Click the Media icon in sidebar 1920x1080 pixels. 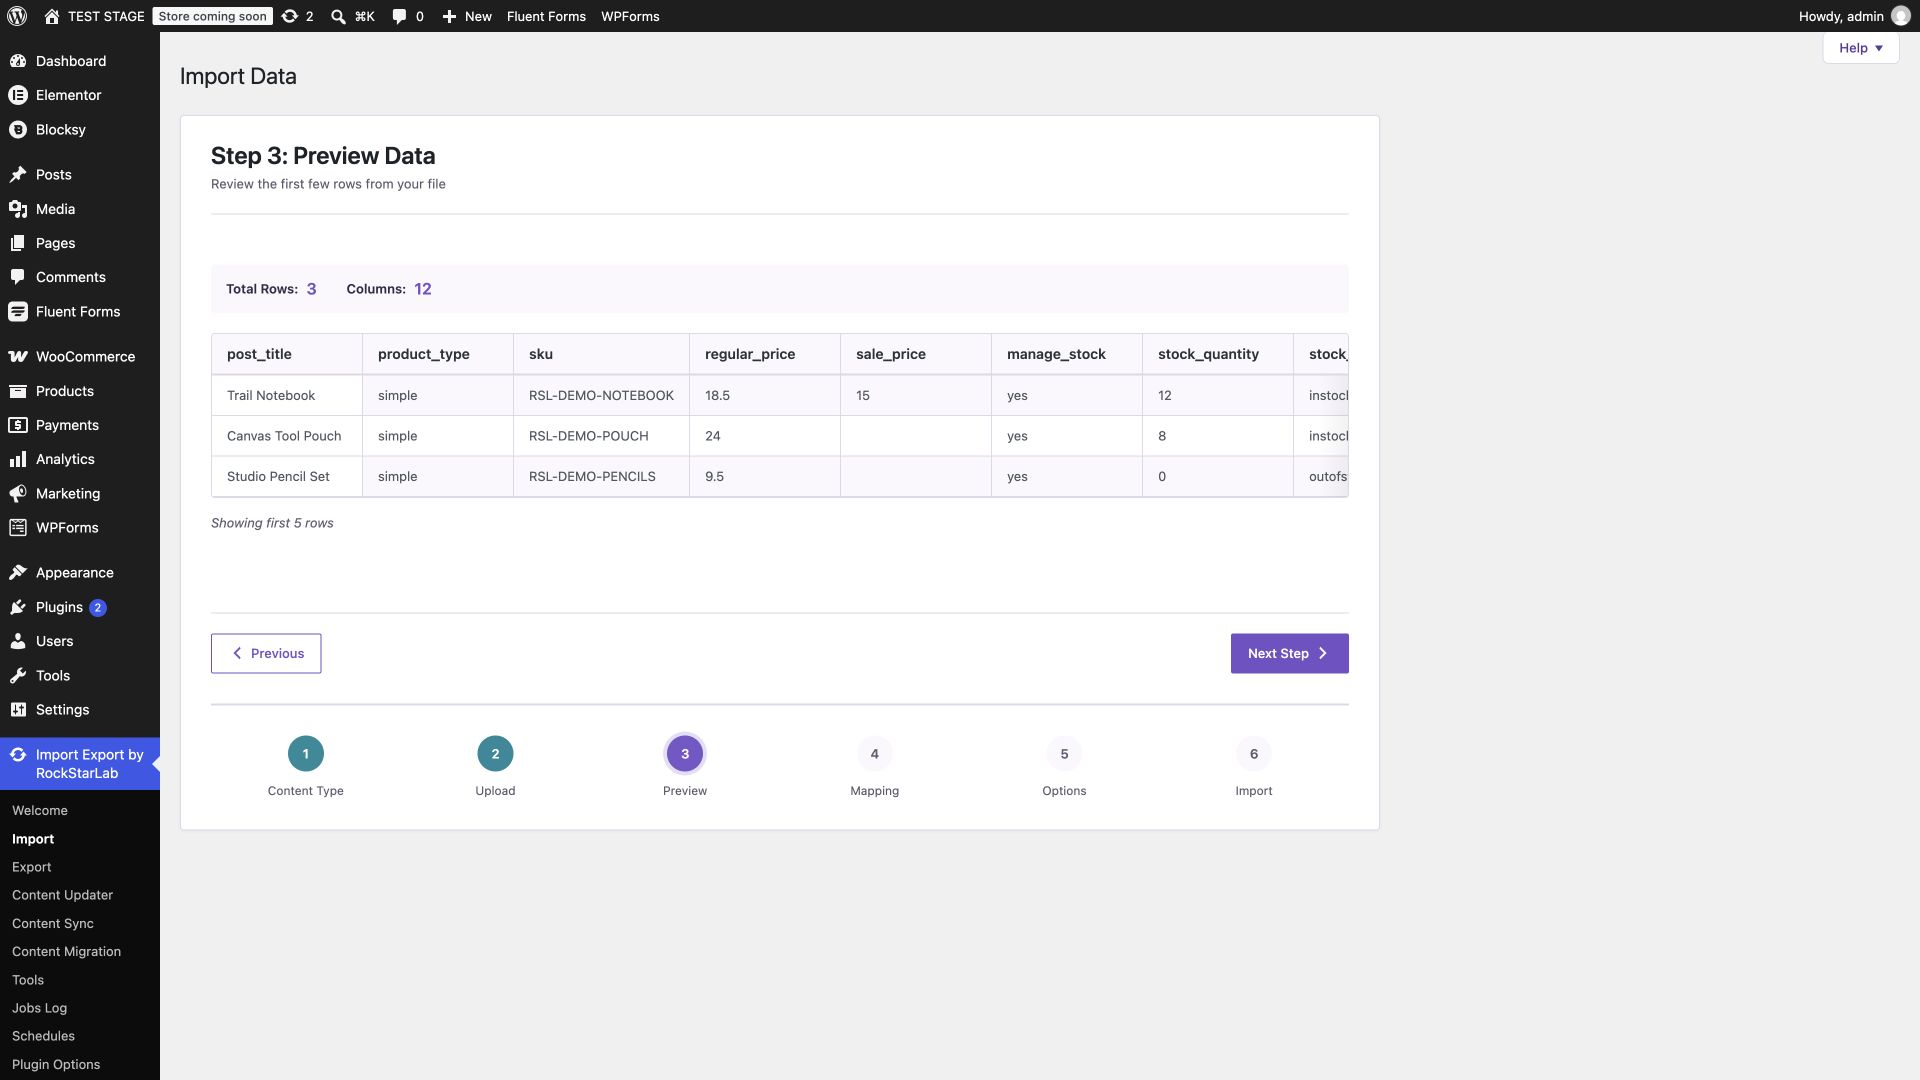click(17, 208)
